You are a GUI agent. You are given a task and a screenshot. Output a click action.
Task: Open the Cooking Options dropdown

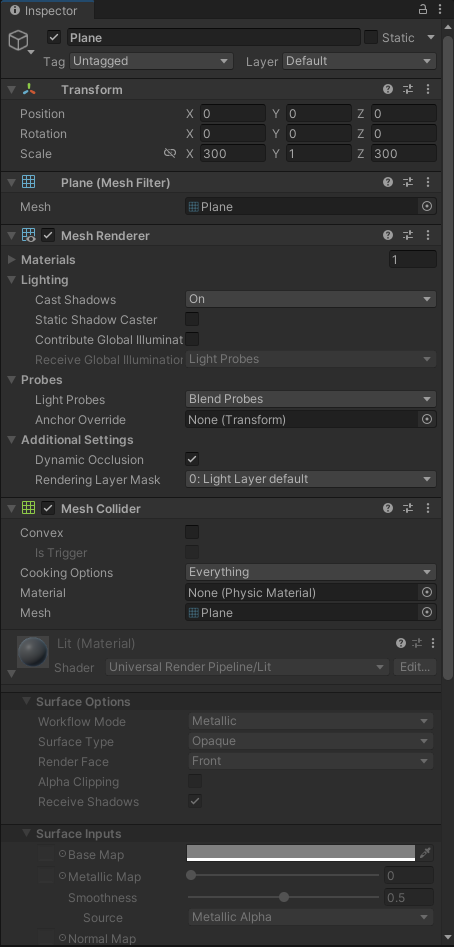310,572
